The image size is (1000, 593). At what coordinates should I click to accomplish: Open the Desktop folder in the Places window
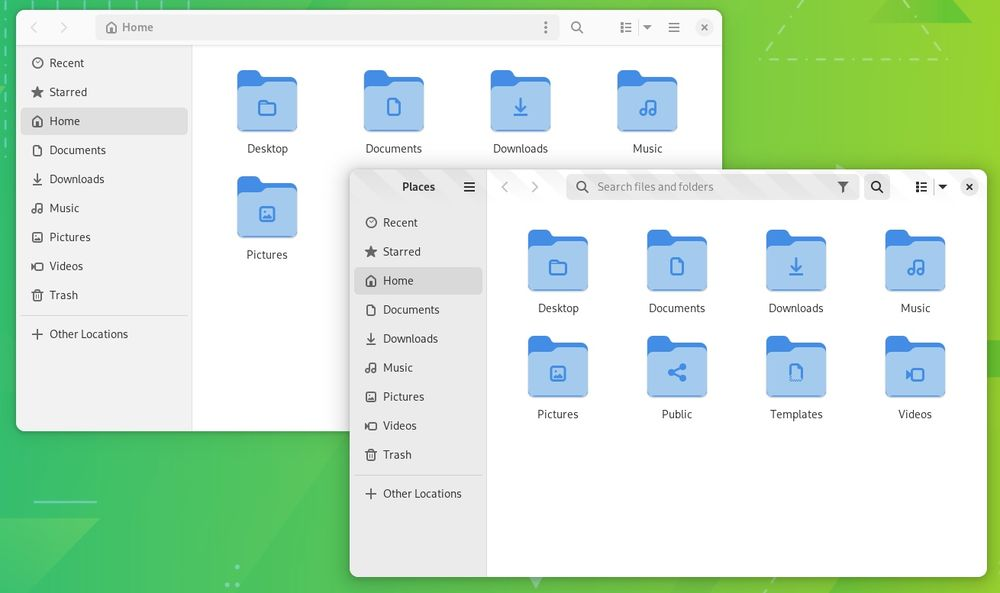(558, 262)
